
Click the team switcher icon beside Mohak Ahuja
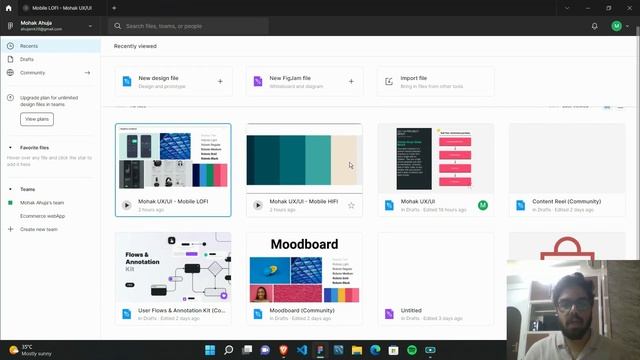point(10,26)
